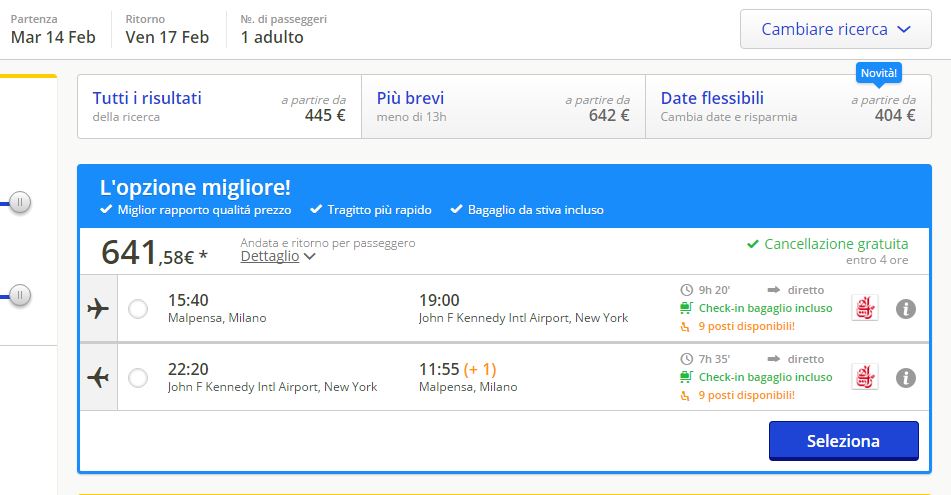Click the return flight airplane icon
The width and height of the screenshot is (951, 495).
(x=98, y=377)
